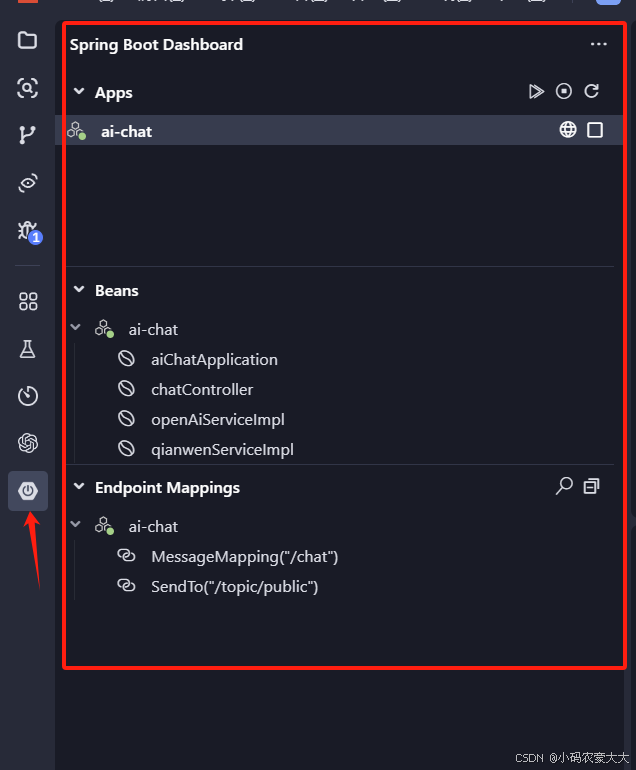Click the ai-chat label under Beans
This screenshot has width=636, height=770.
tap(153, 330)
